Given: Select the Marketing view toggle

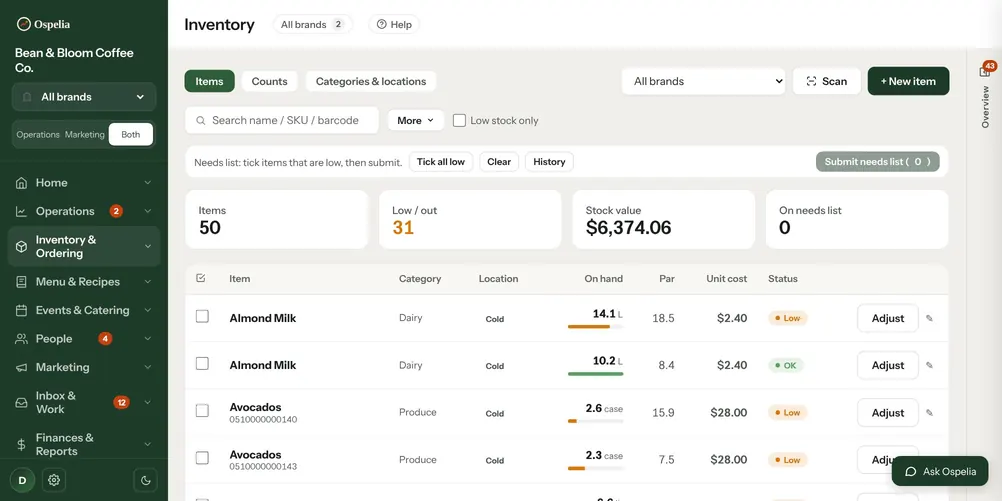Looking at the screenshot, I should (x=84, y=135).
